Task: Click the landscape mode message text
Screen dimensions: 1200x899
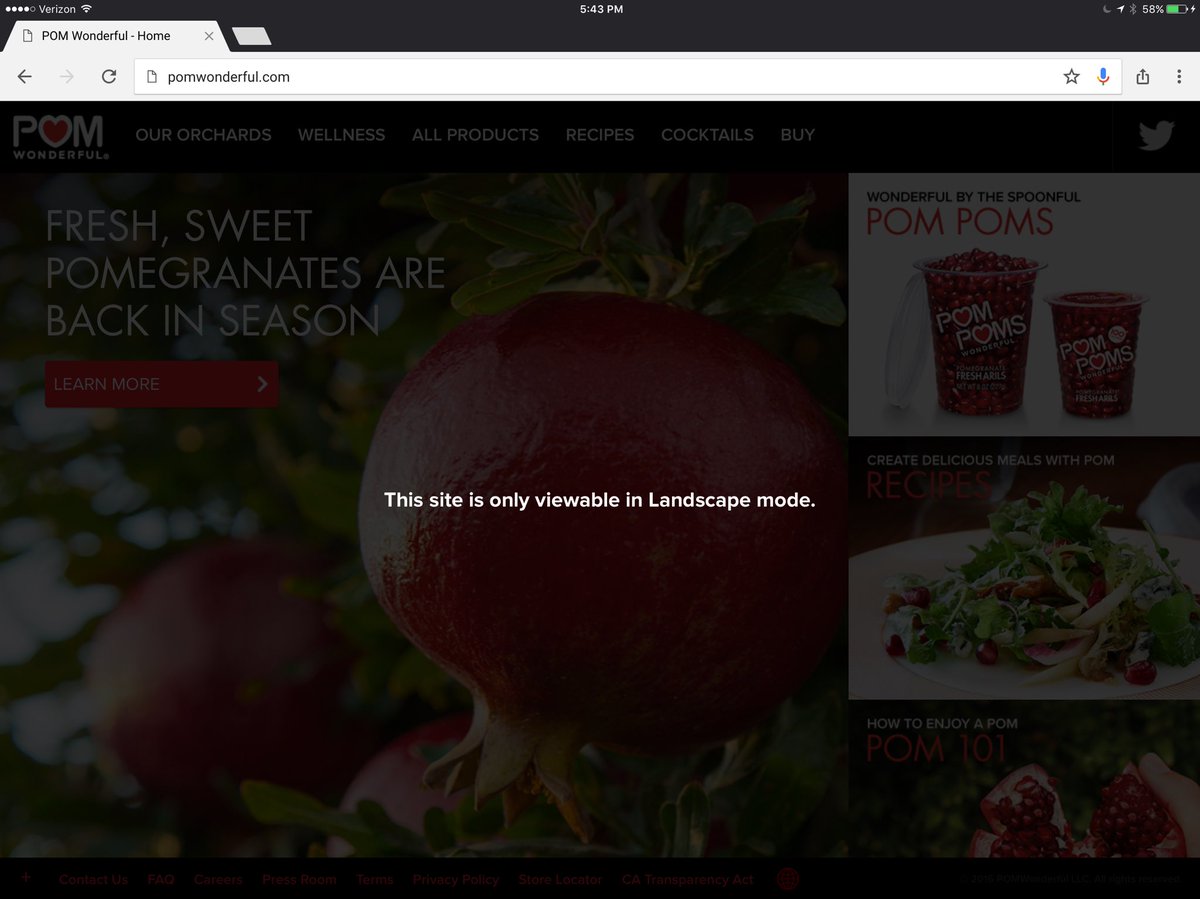Action: (600, 500)
